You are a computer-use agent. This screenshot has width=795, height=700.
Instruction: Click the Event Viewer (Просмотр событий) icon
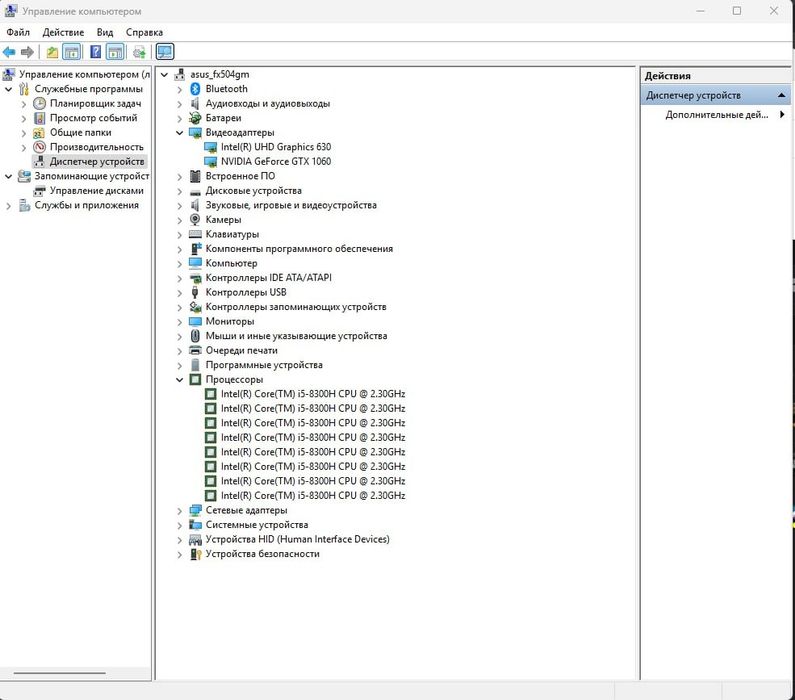click(x=40, y=118)
